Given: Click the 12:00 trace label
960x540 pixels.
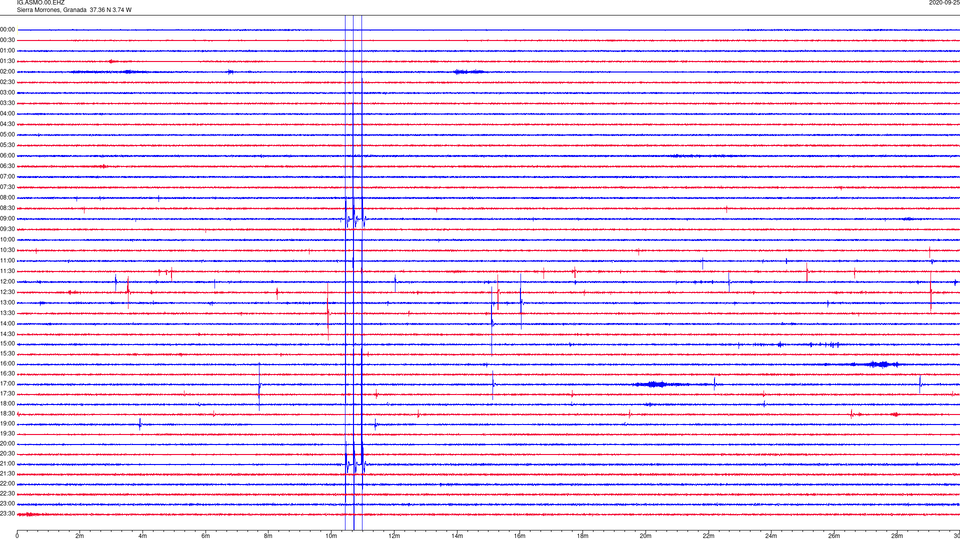Looking at the screenshot, I should pos(8,282).
